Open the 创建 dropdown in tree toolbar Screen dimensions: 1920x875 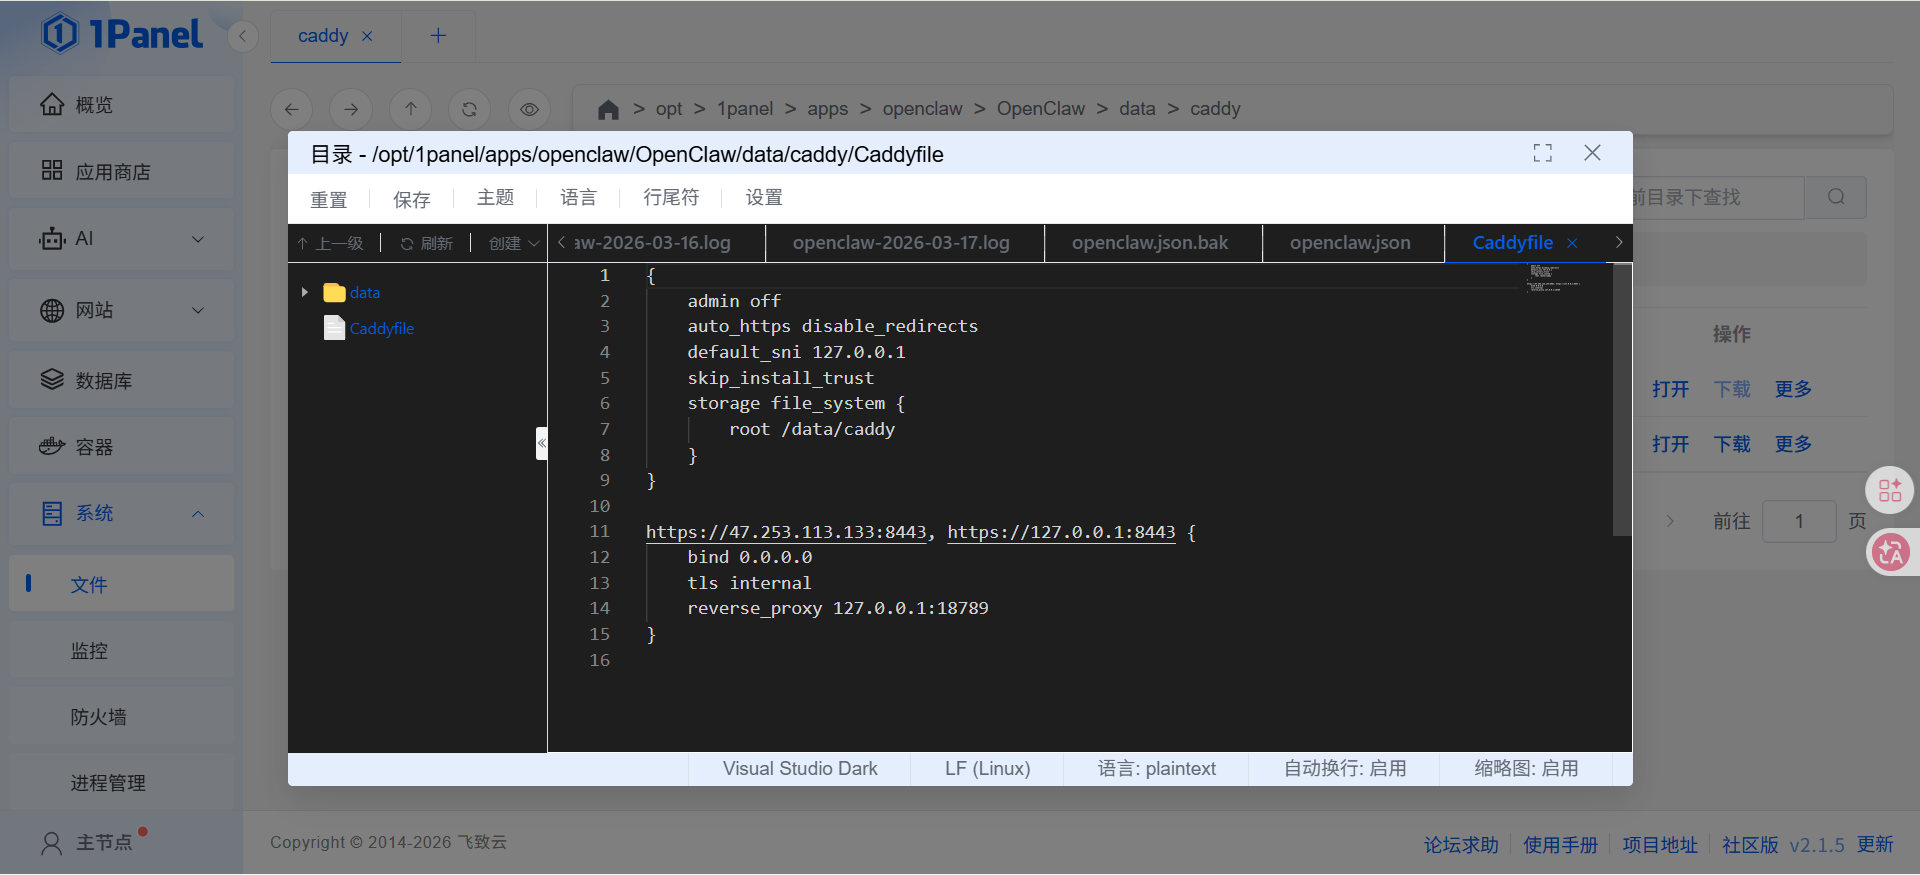click(513, 243)
